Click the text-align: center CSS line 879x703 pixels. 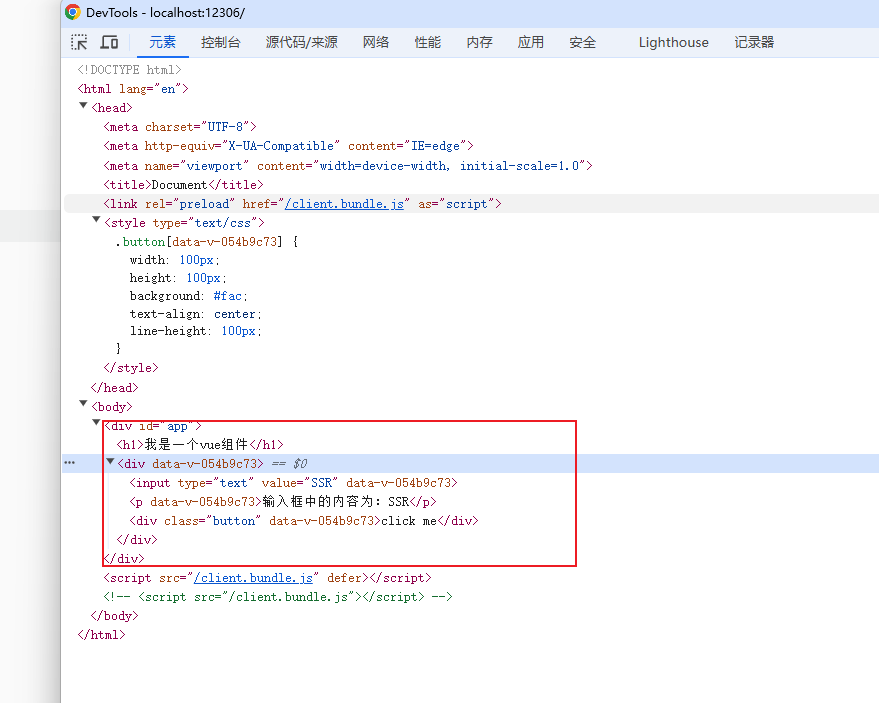pos(196,314)
